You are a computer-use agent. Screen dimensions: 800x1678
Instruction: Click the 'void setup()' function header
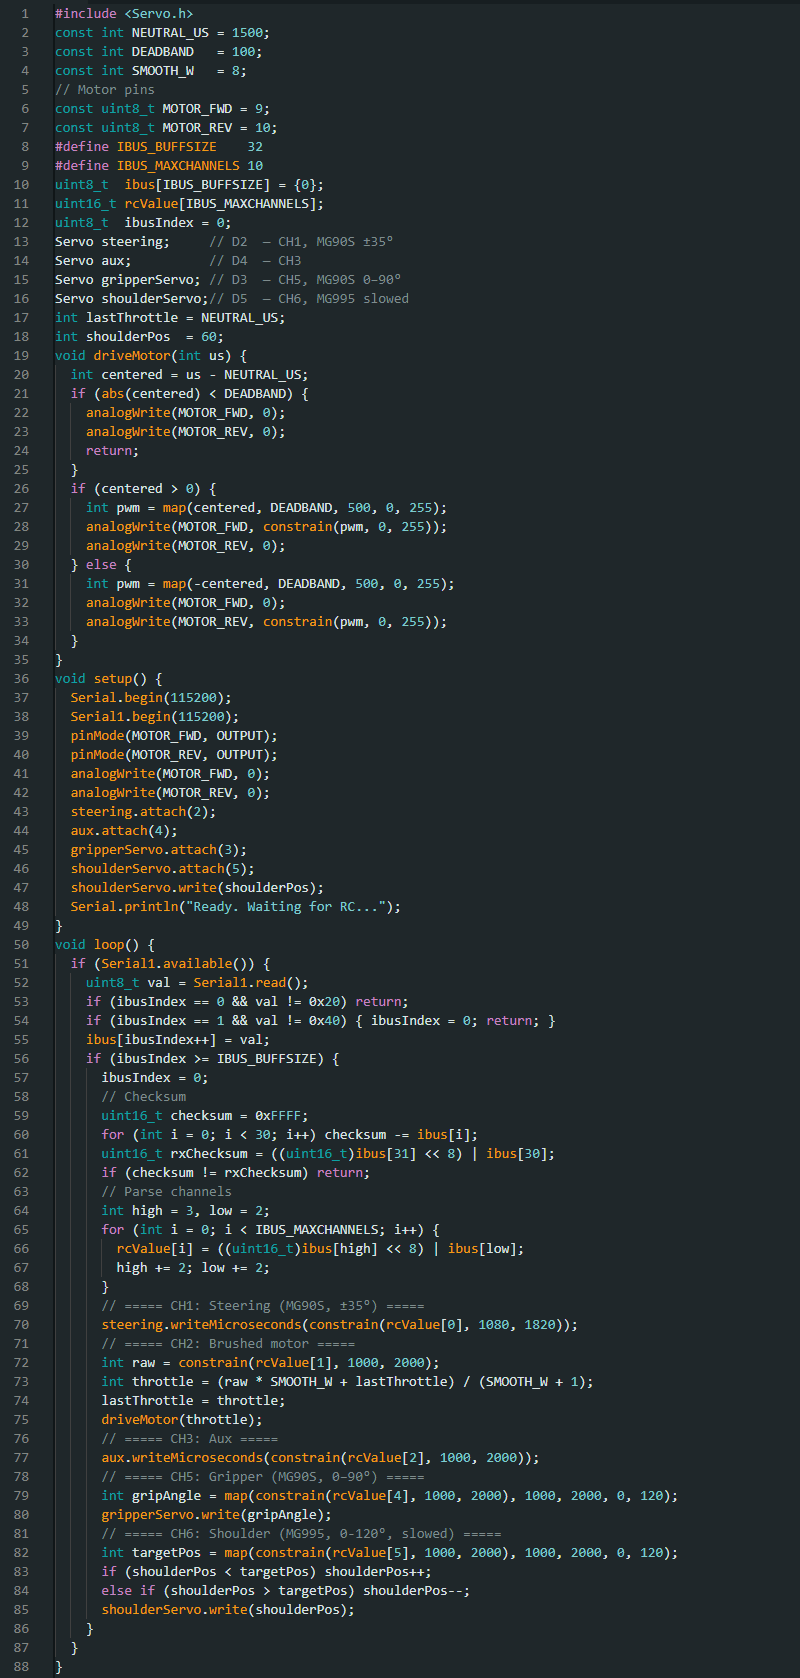[x=108, y=679]
